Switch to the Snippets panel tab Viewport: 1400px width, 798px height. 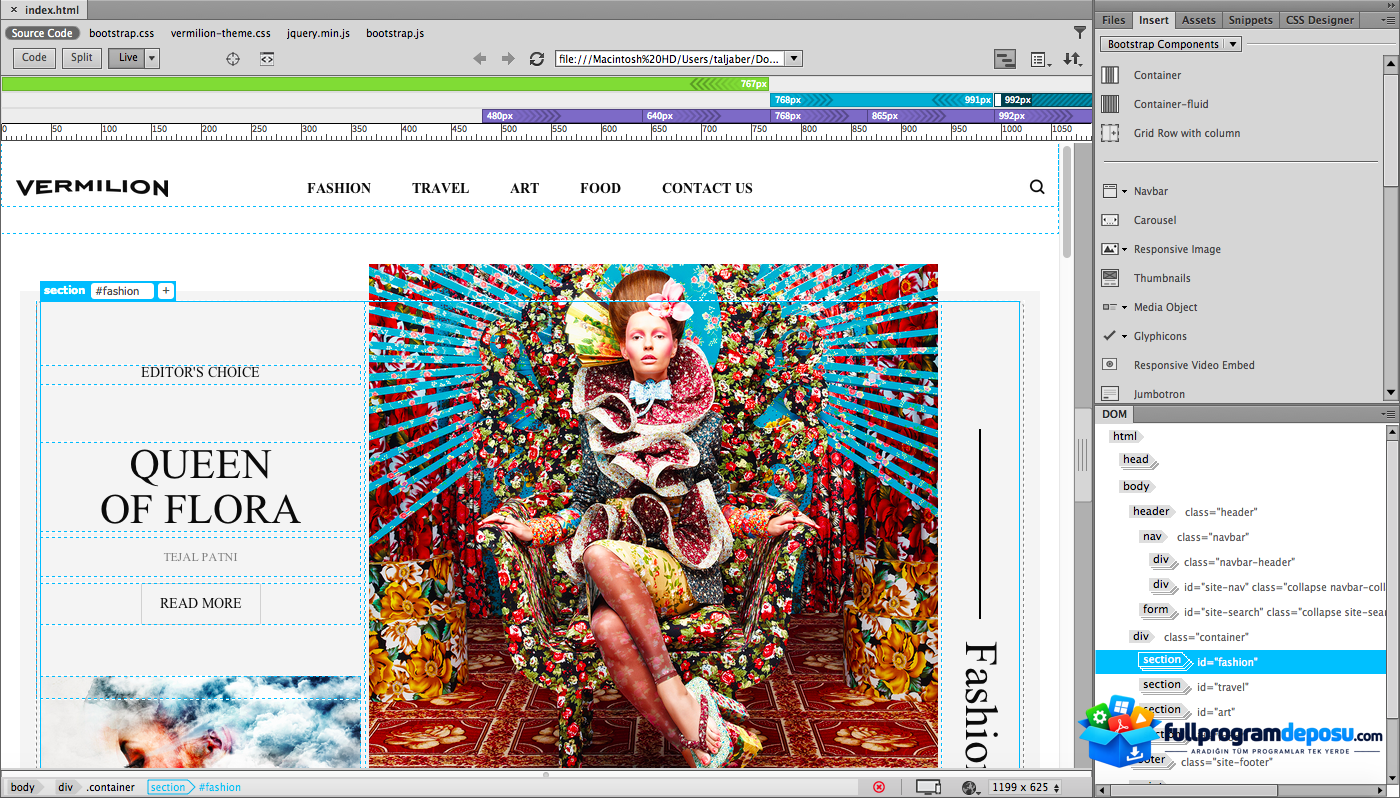click(1250, 20)
